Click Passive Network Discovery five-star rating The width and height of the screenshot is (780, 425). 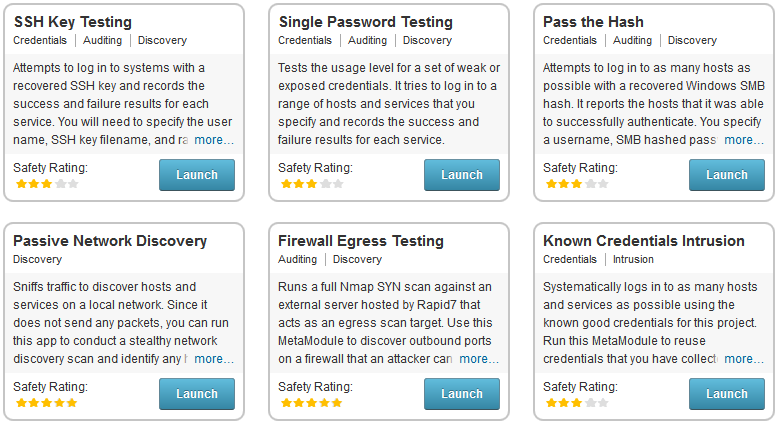[46, 403]
